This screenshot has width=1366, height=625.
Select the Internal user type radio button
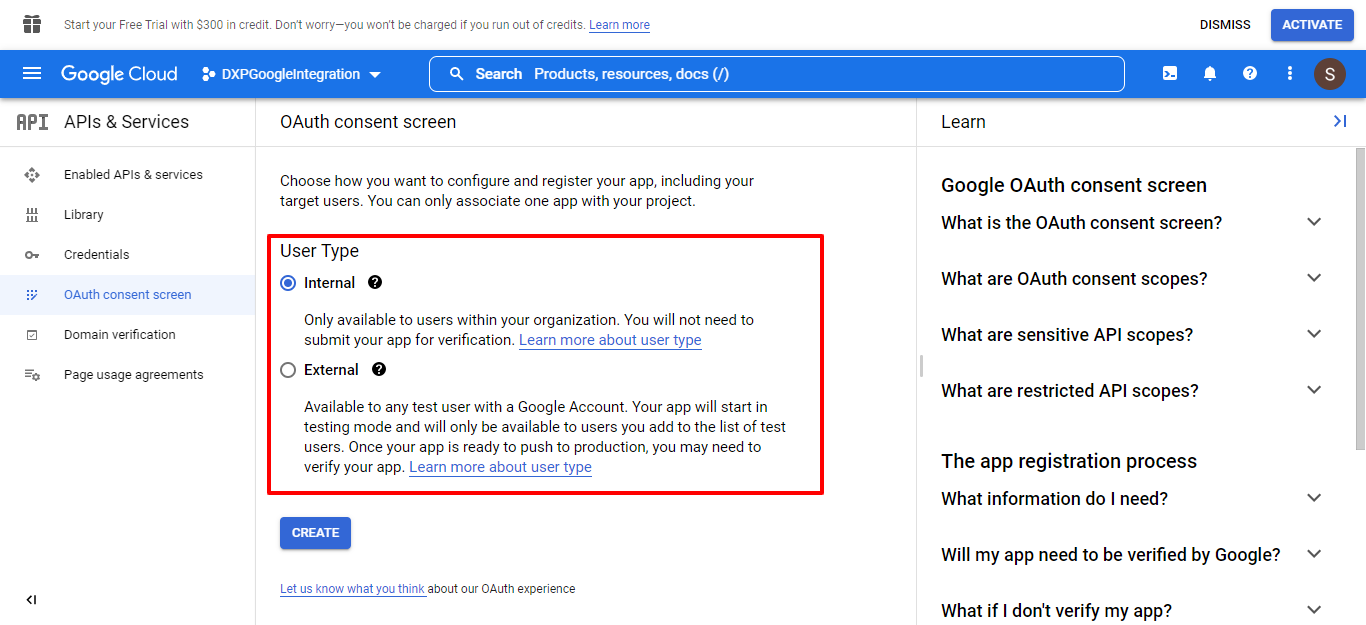[x=289, y=283]
